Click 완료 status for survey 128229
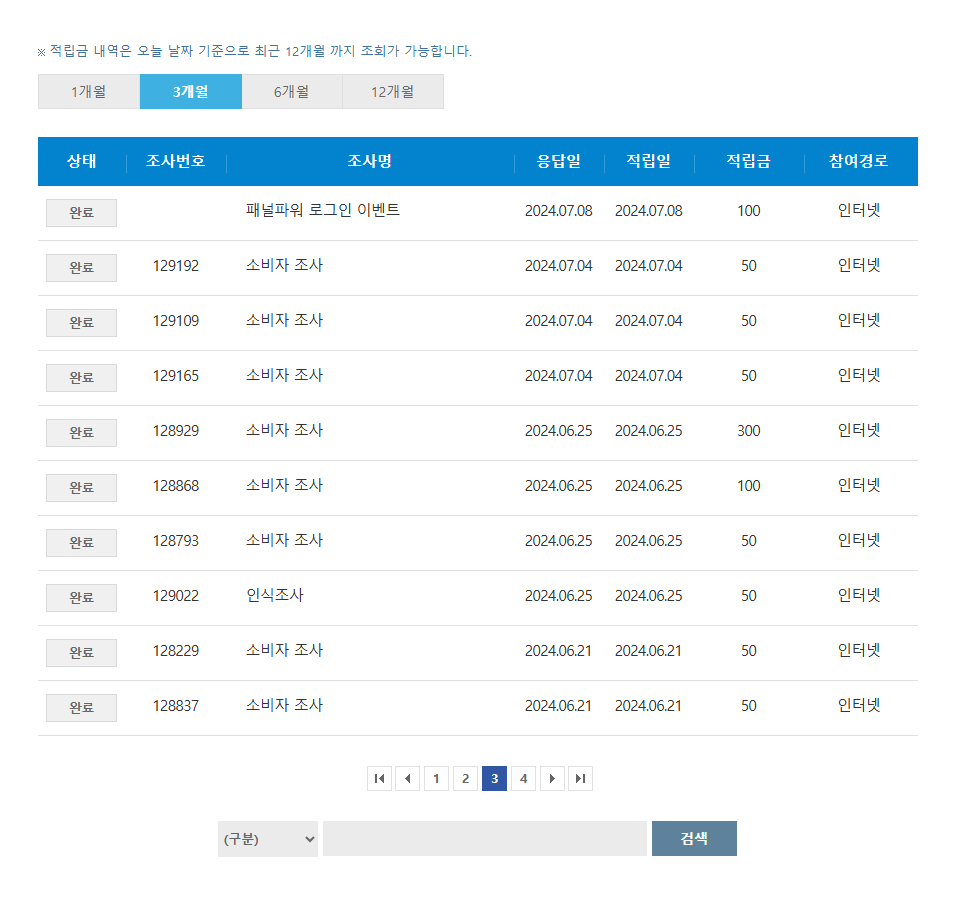The height and width of the screenshot is (901, 954). [82, 653]
